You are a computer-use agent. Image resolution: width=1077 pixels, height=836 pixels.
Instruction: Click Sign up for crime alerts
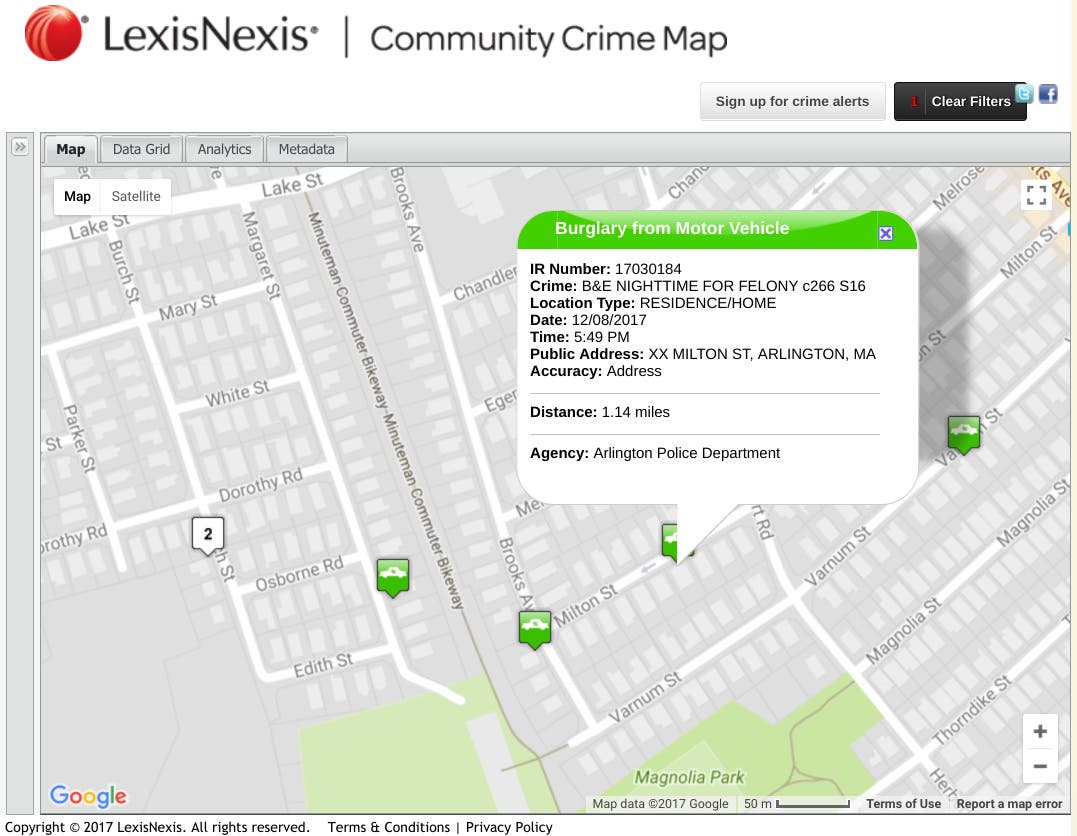(792, 101)
